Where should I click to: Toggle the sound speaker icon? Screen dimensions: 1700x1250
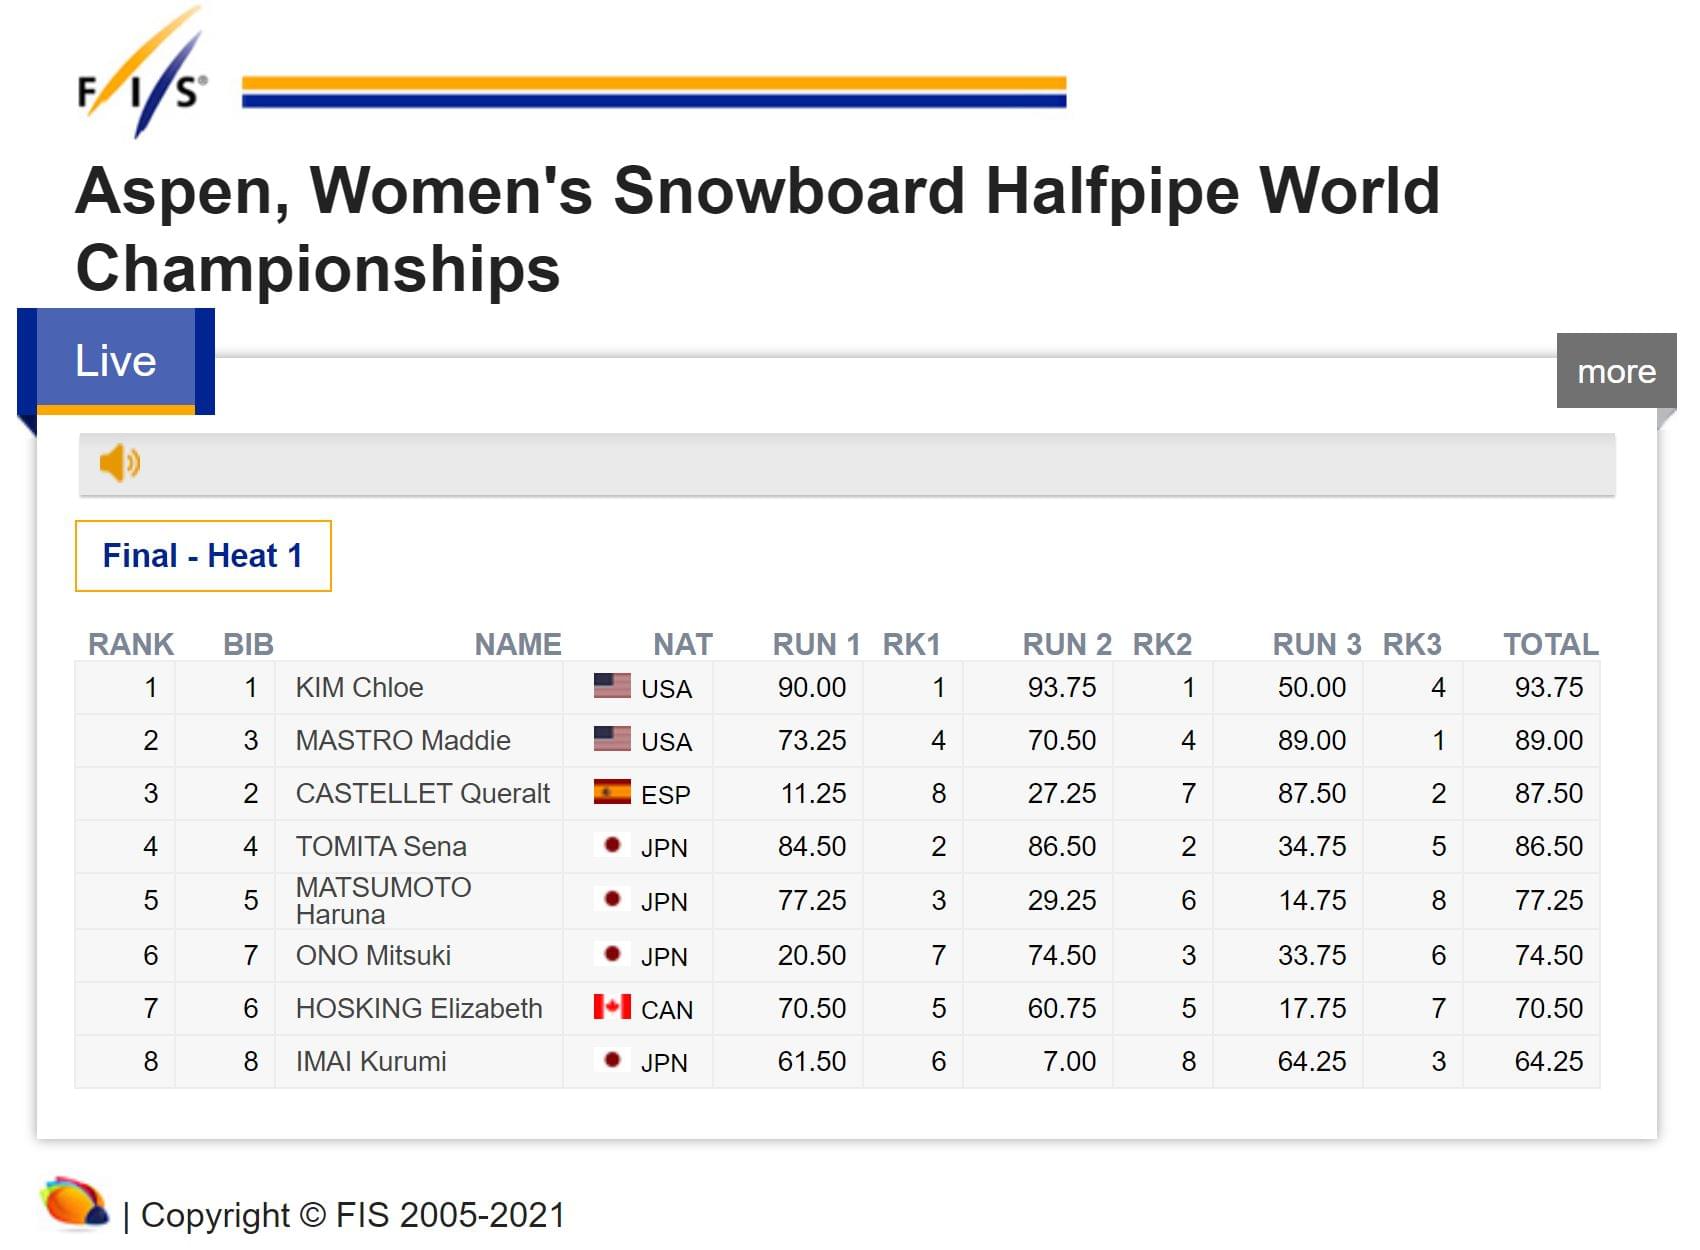119,463
